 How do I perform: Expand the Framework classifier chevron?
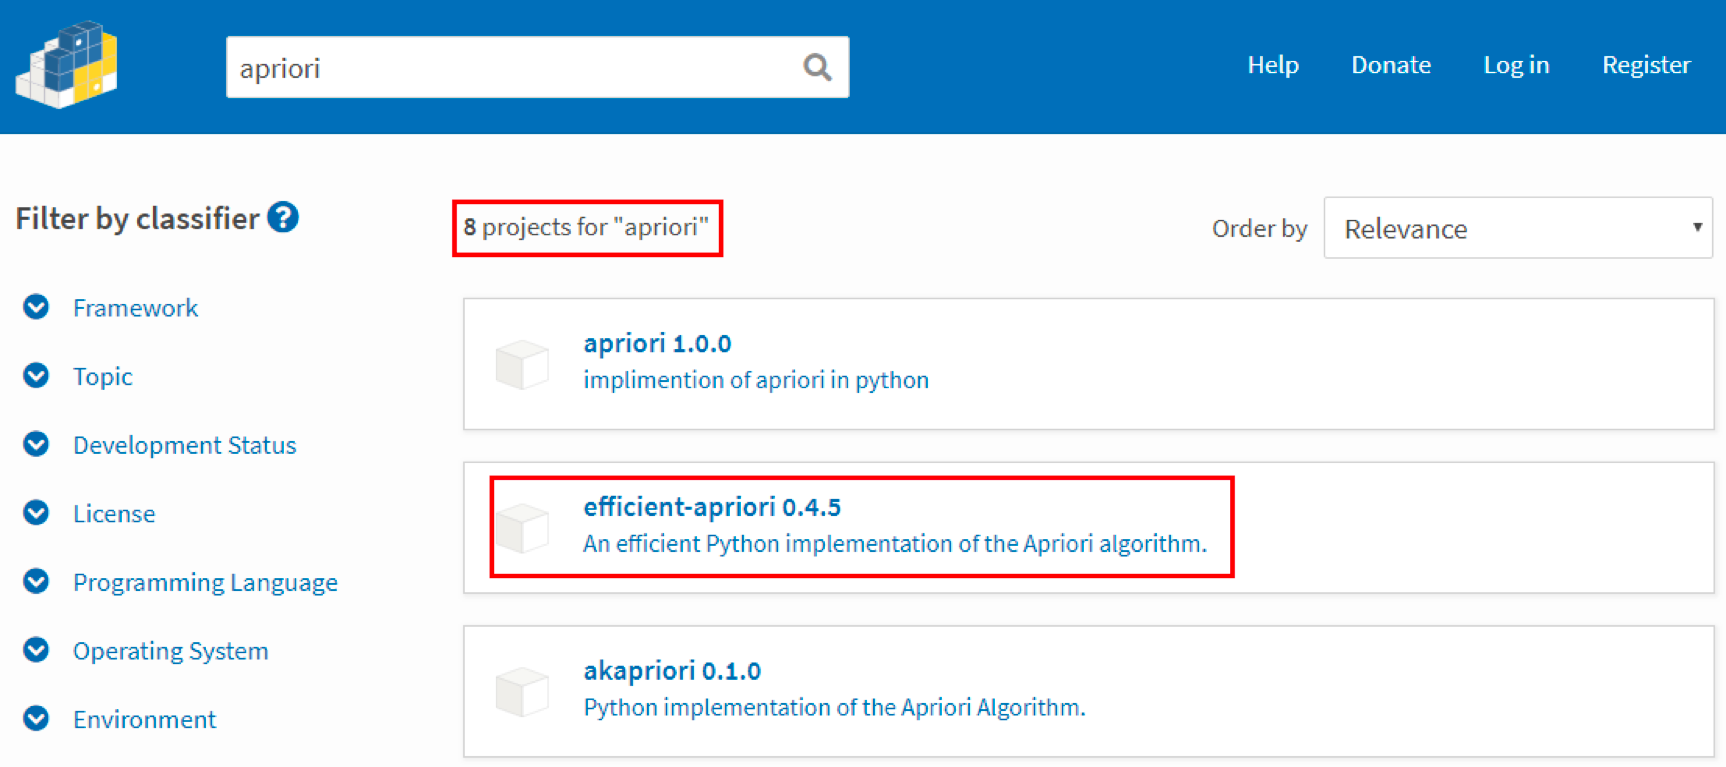tap(36, 307)
